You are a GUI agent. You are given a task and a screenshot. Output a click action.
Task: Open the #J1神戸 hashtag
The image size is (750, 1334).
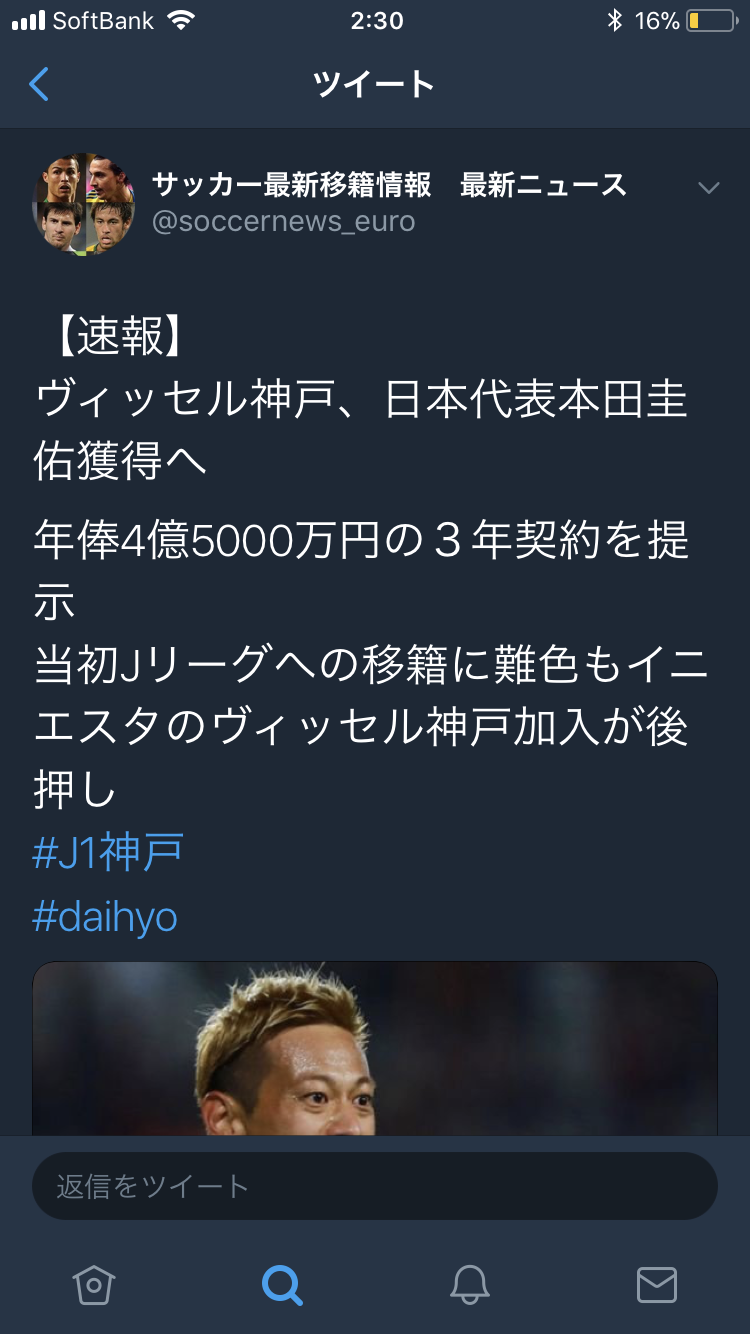click(x=108, y=853)
